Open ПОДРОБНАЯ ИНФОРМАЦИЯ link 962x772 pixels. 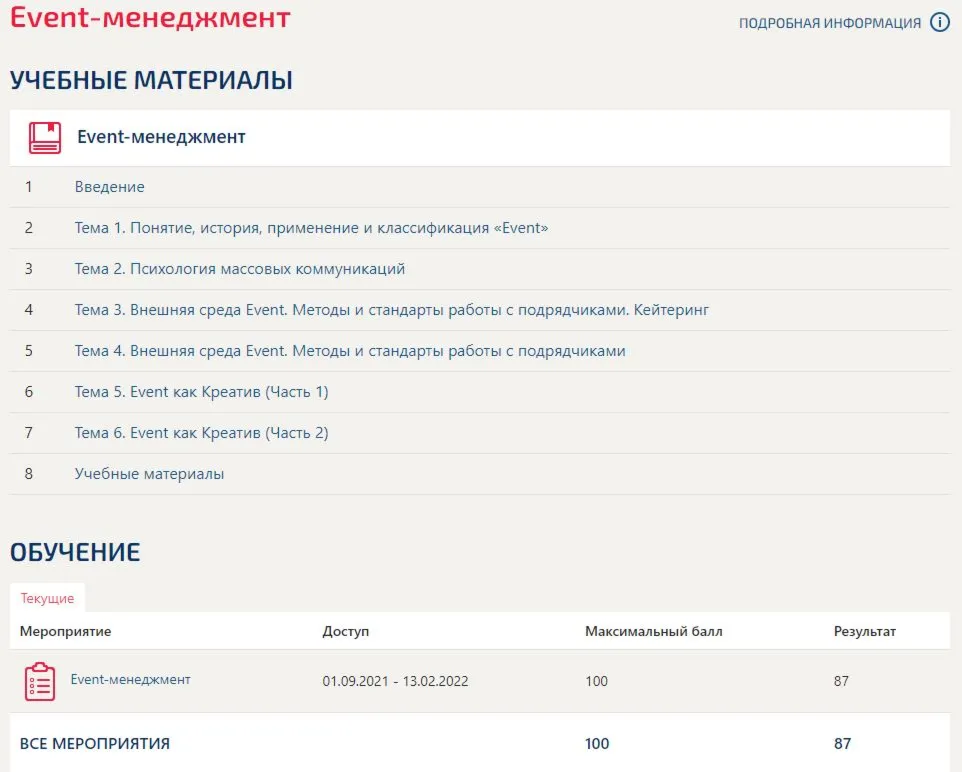829,23
